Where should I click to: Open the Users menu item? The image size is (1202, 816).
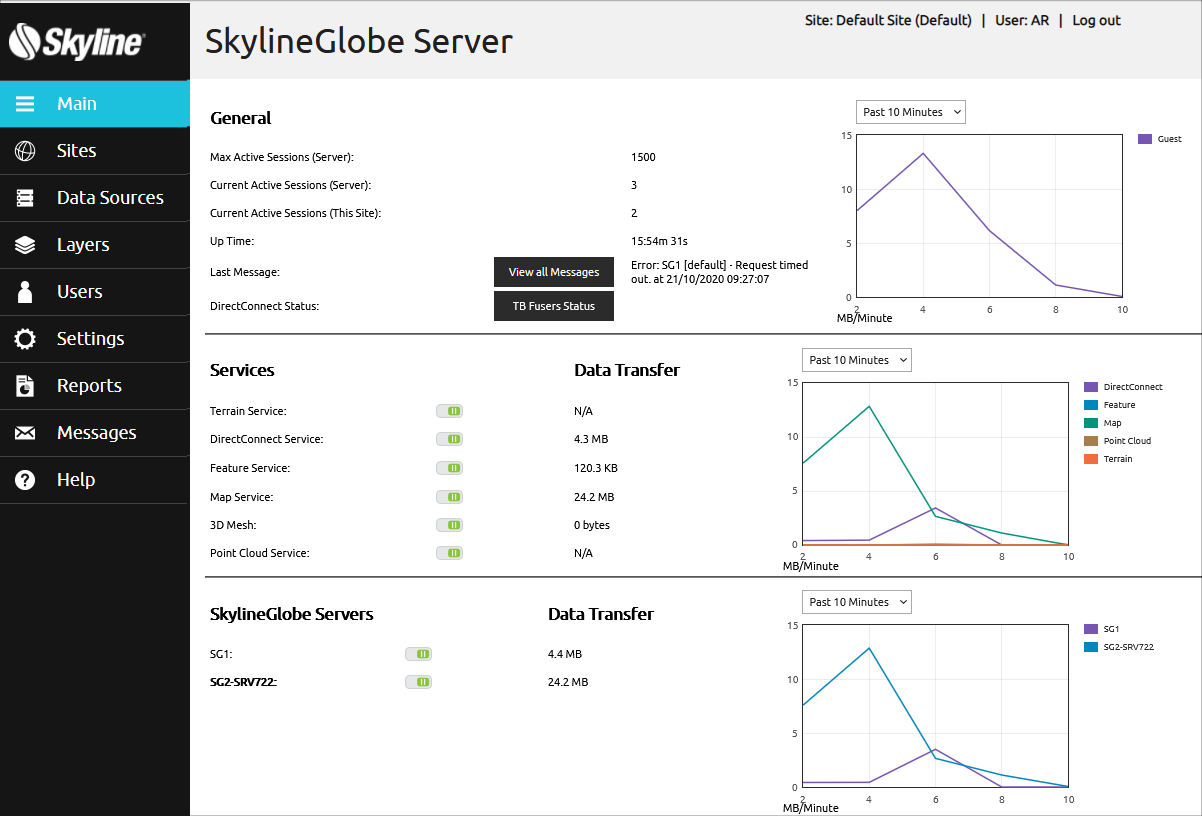point(95,292)
